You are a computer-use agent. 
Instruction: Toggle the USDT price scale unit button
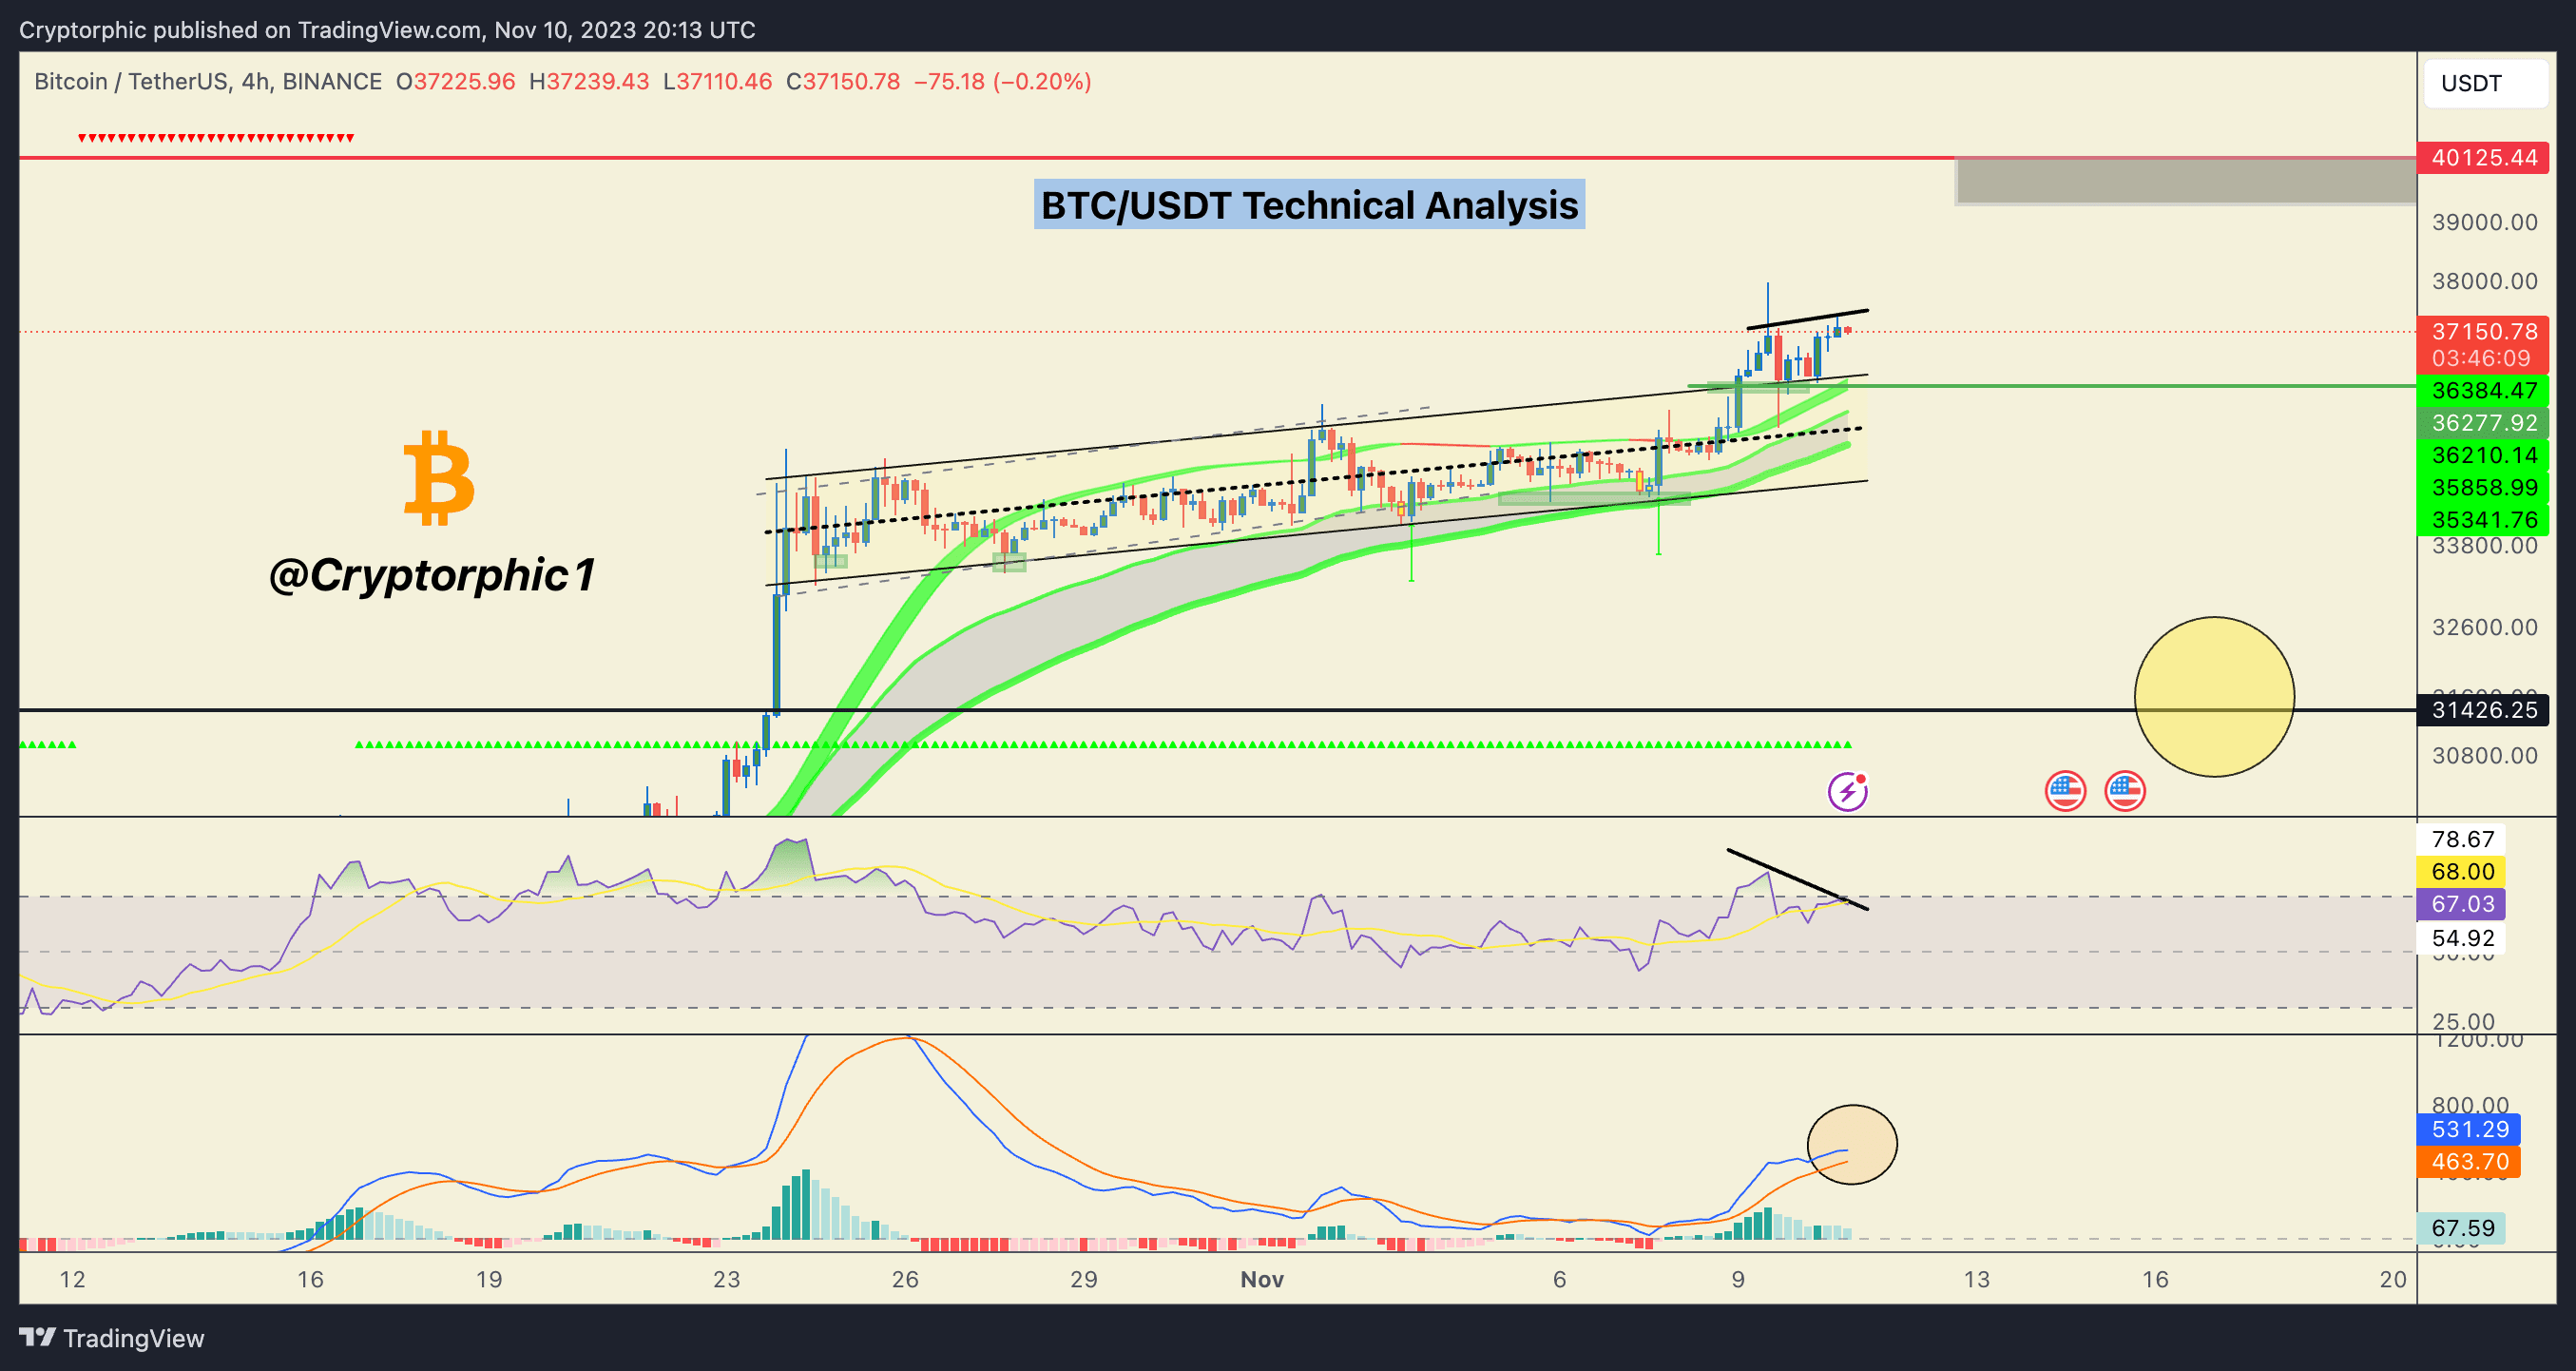pos(2475,84)
